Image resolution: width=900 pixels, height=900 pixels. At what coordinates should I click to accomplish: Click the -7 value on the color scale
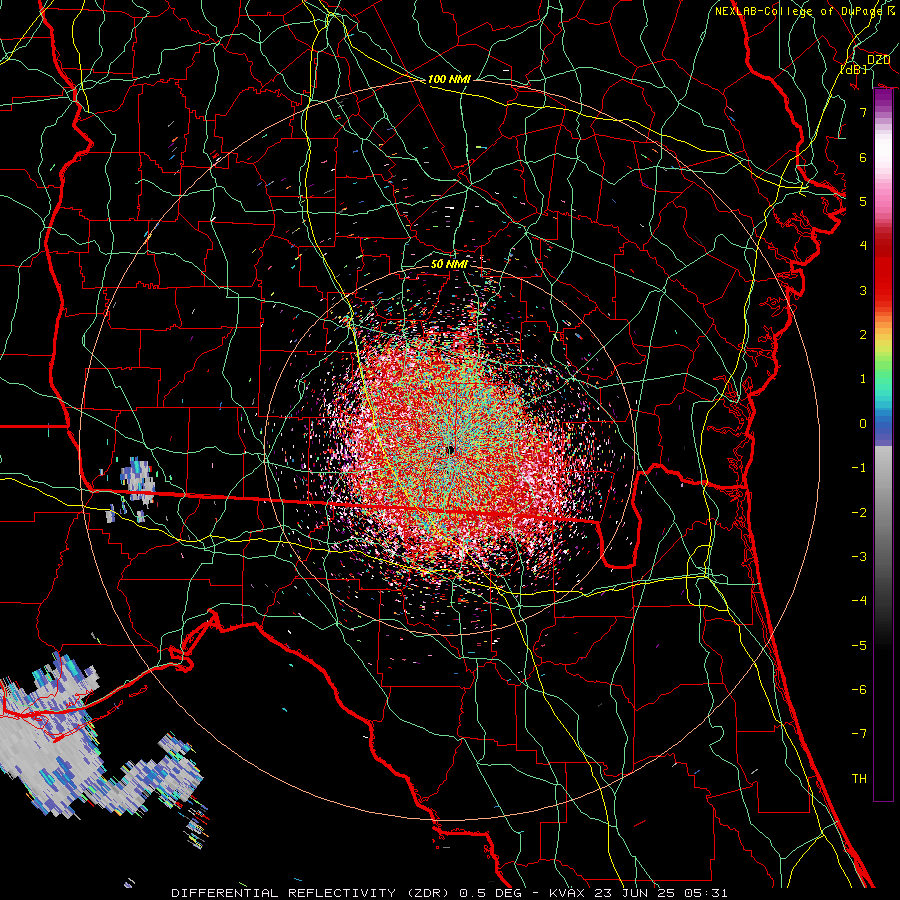point(859,734)
